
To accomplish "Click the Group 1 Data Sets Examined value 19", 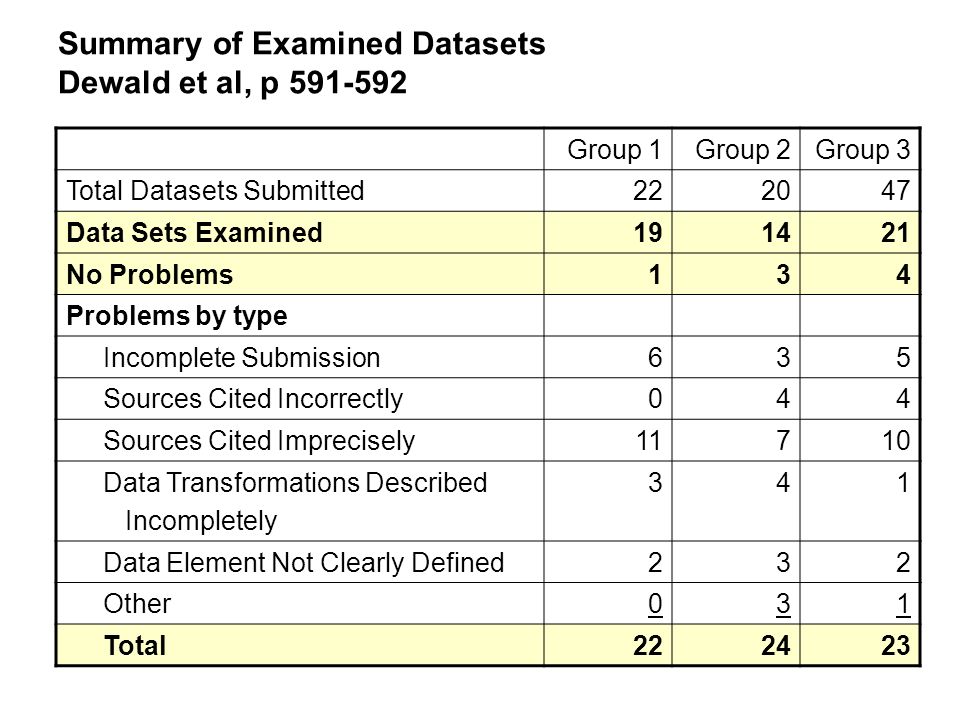I will (648, 233).
